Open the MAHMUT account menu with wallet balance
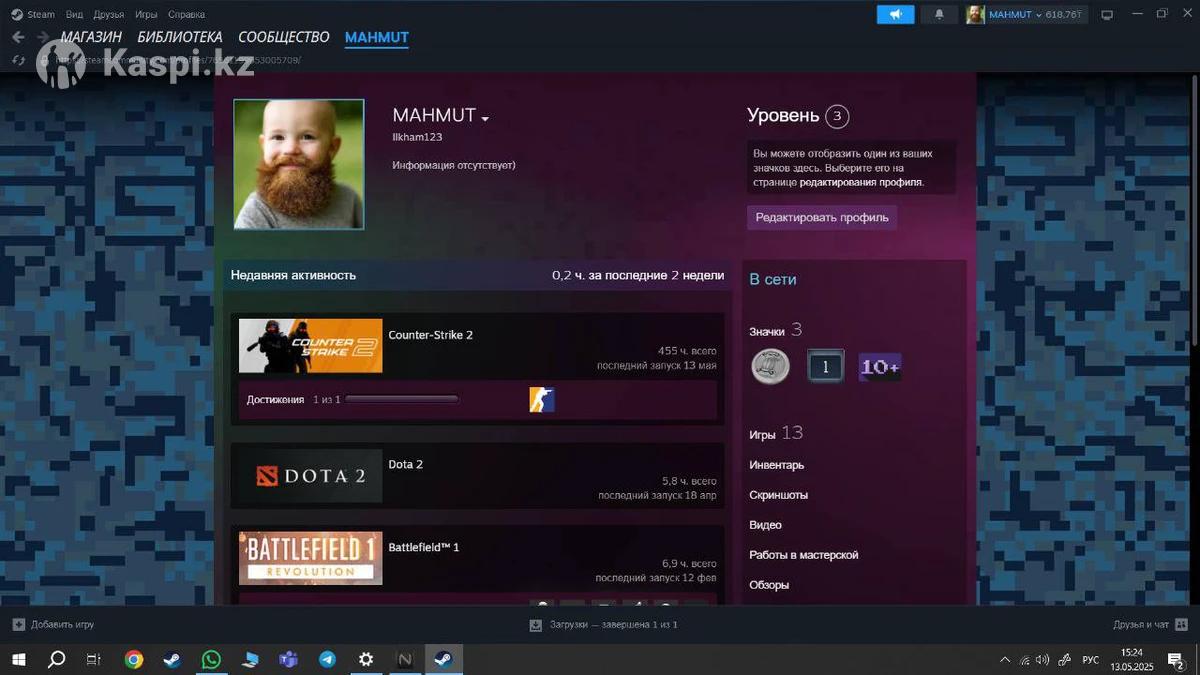This screenshot has height=675, width=1200. coord(1024,15)
